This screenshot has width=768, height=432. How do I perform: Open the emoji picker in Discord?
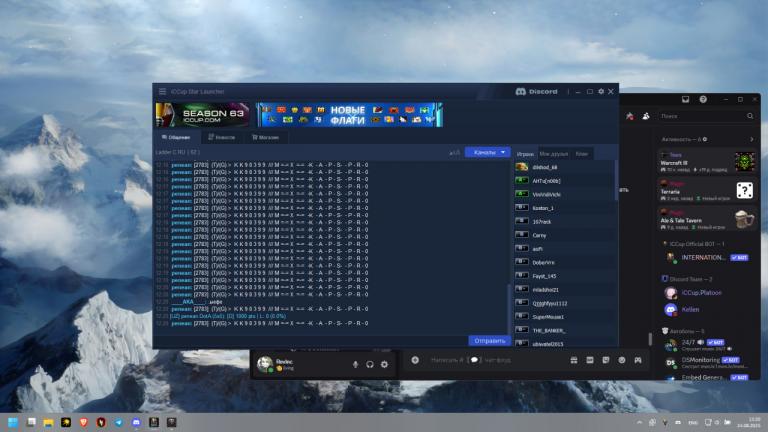tap(622, 360)
